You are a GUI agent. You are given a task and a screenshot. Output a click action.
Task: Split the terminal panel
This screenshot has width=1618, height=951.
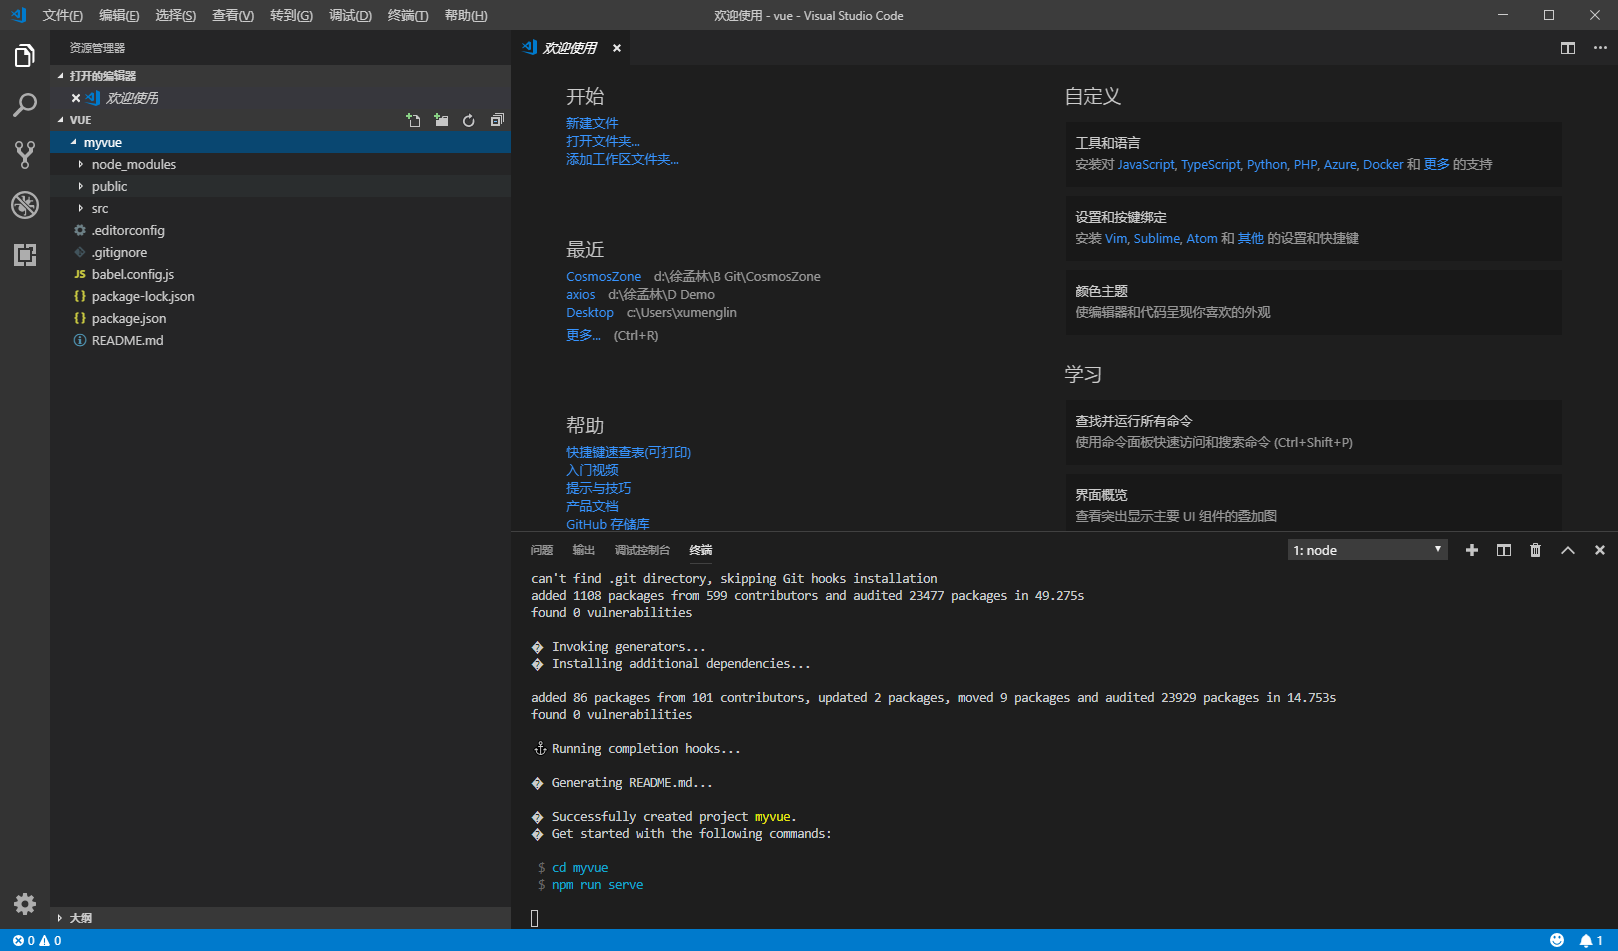click(x=1504, y=550)
